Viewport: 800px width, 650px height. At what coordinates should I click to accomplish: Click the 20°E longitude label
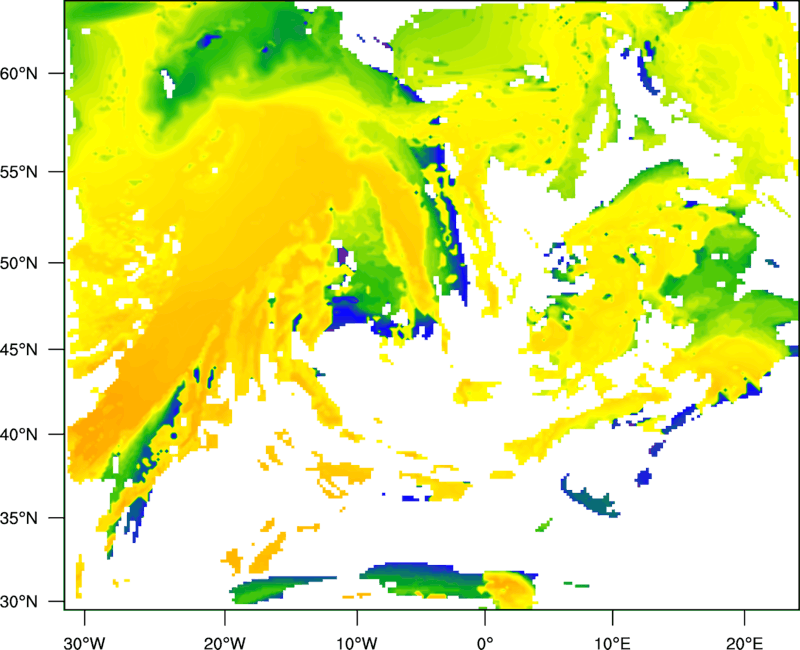point(744,643)
